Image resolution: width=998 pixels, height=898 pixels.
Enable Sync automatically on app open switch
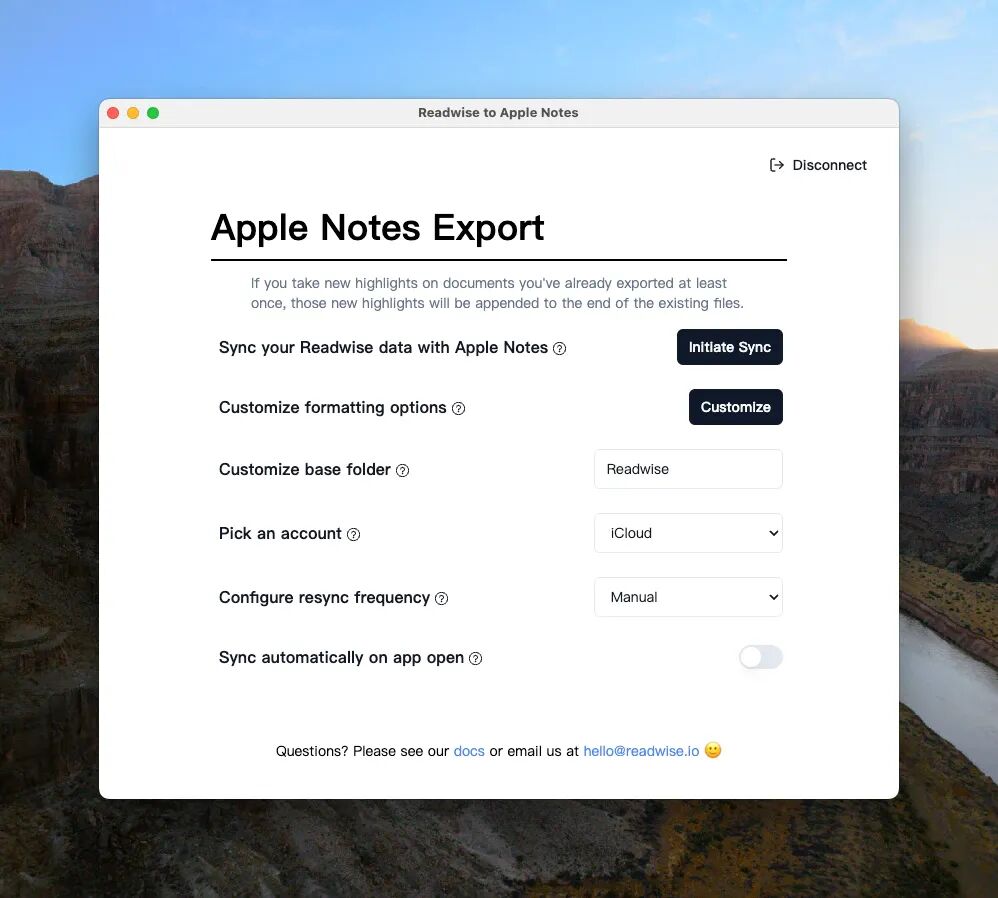761,657
